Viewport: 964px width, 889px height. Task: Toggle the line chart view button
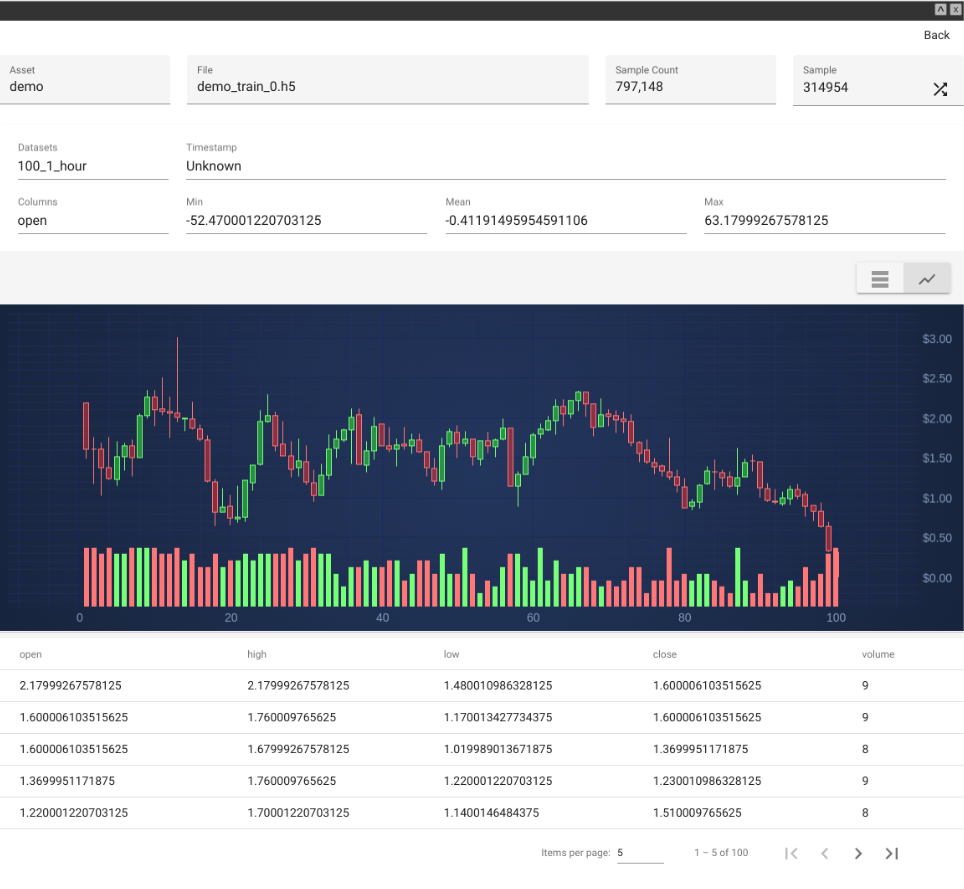(x=927, y=279)
